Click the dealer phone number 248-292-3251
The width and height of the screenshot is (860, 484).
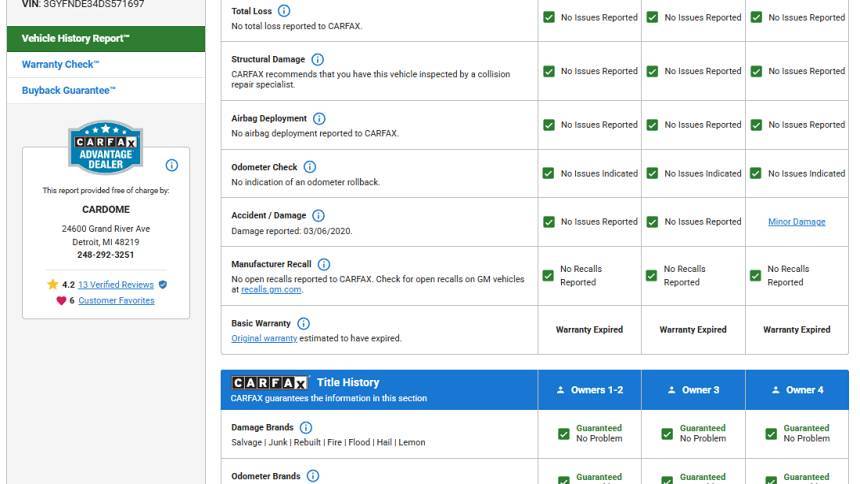coord(105,255)
